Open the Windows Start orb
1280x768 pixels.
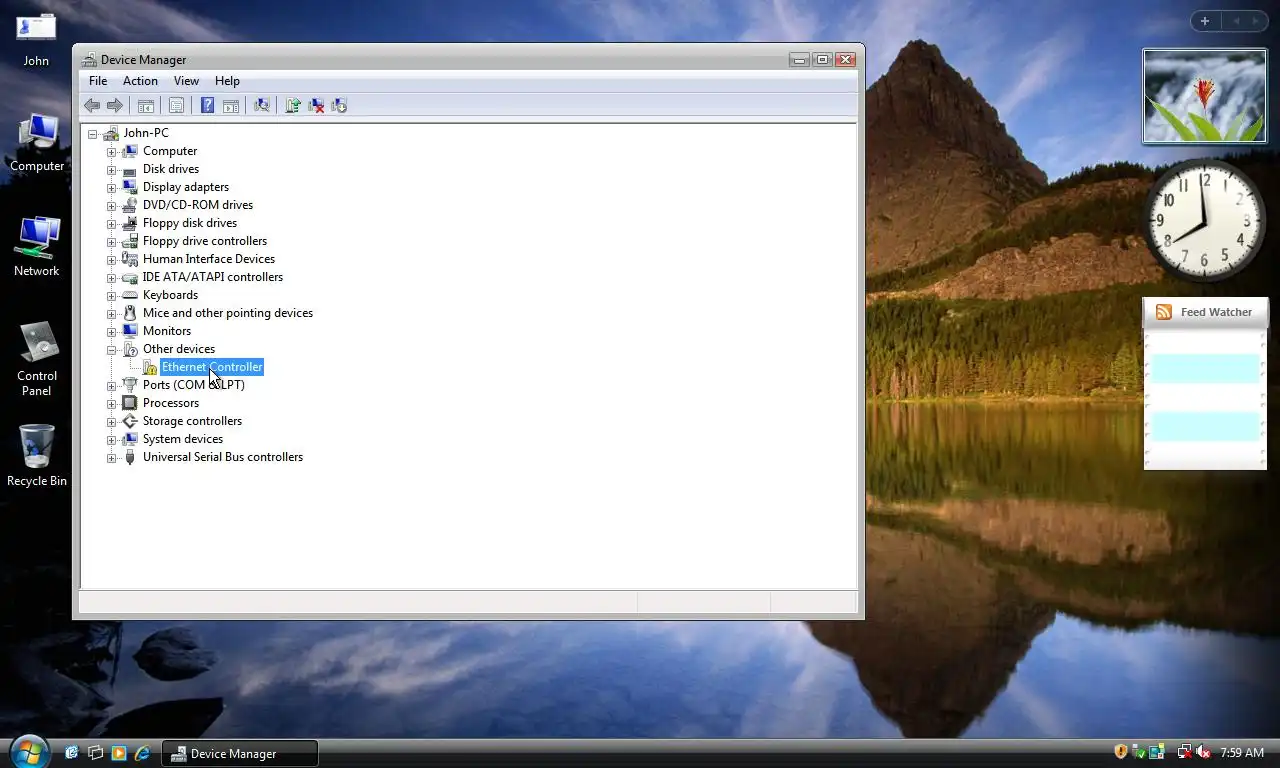[28, 751]
